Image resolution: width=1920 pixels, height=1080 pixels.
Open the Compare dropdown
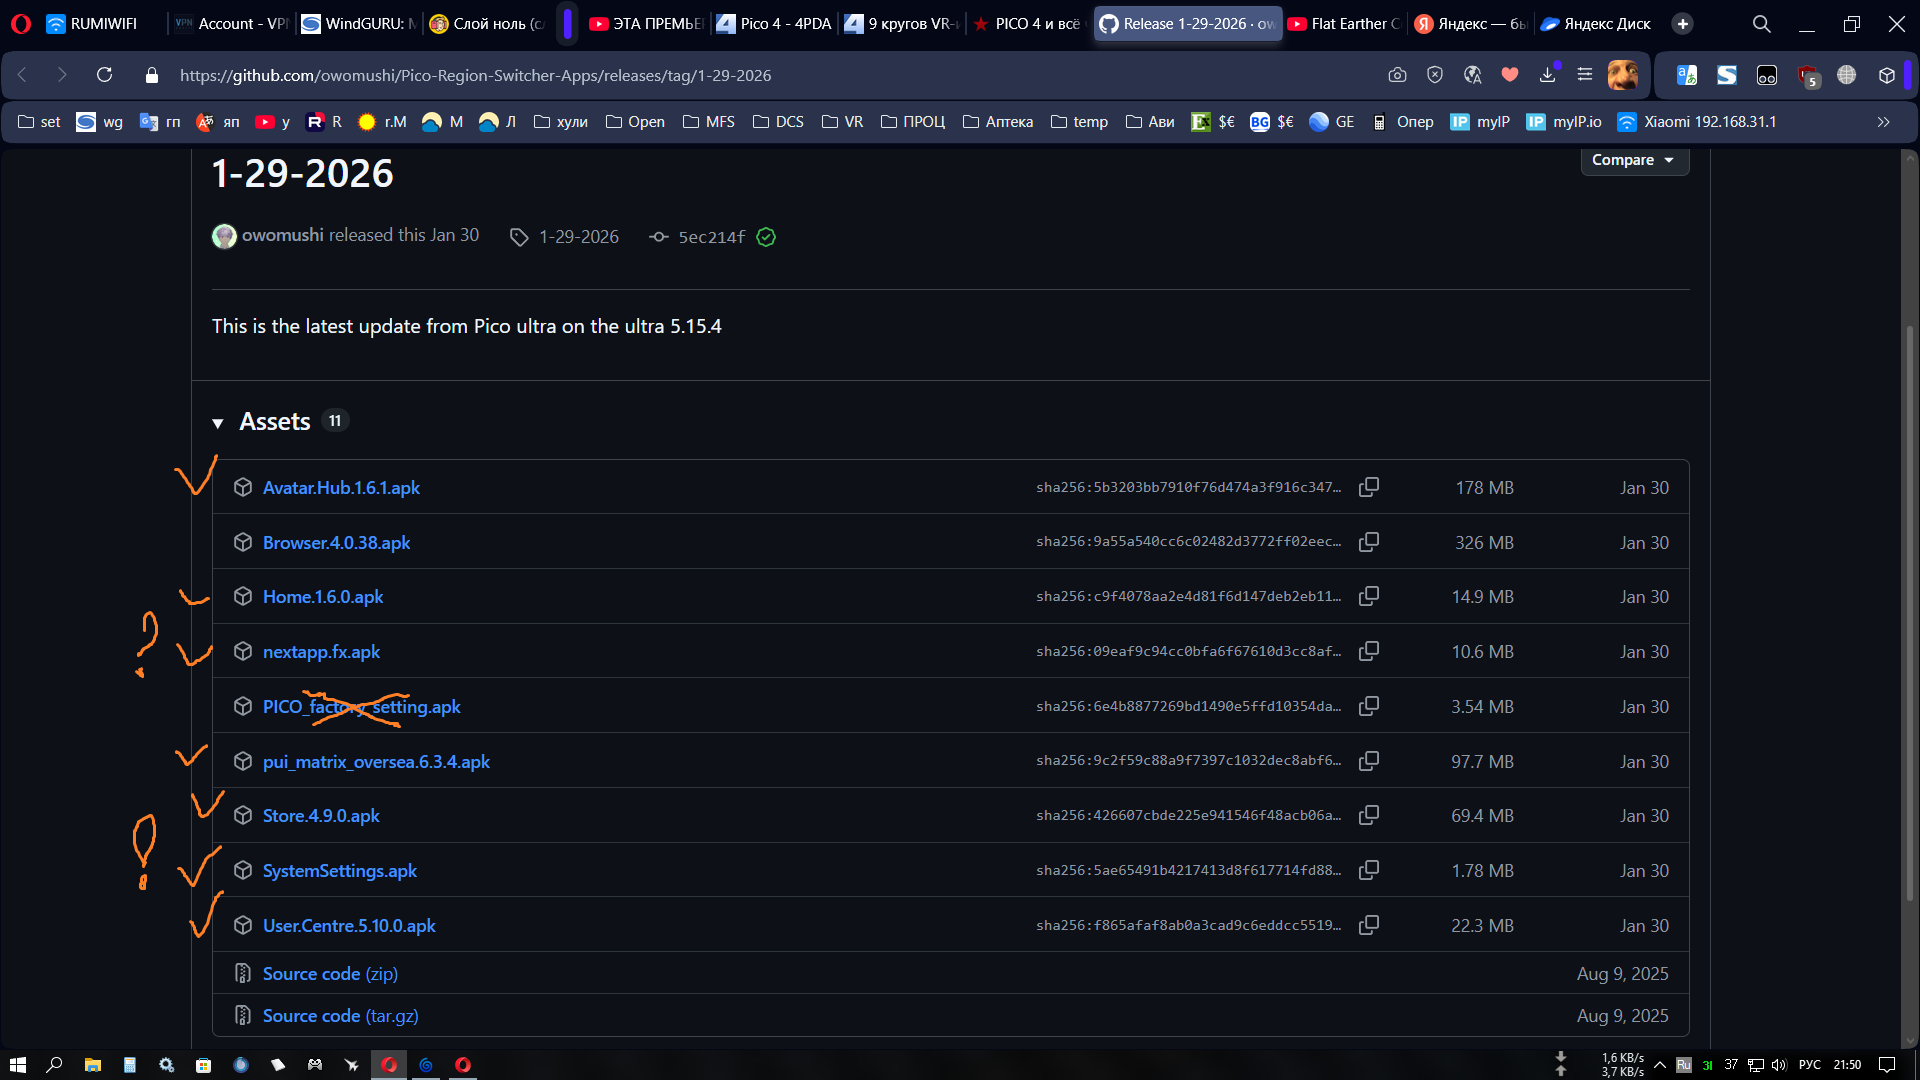(x=1634, y=160)
